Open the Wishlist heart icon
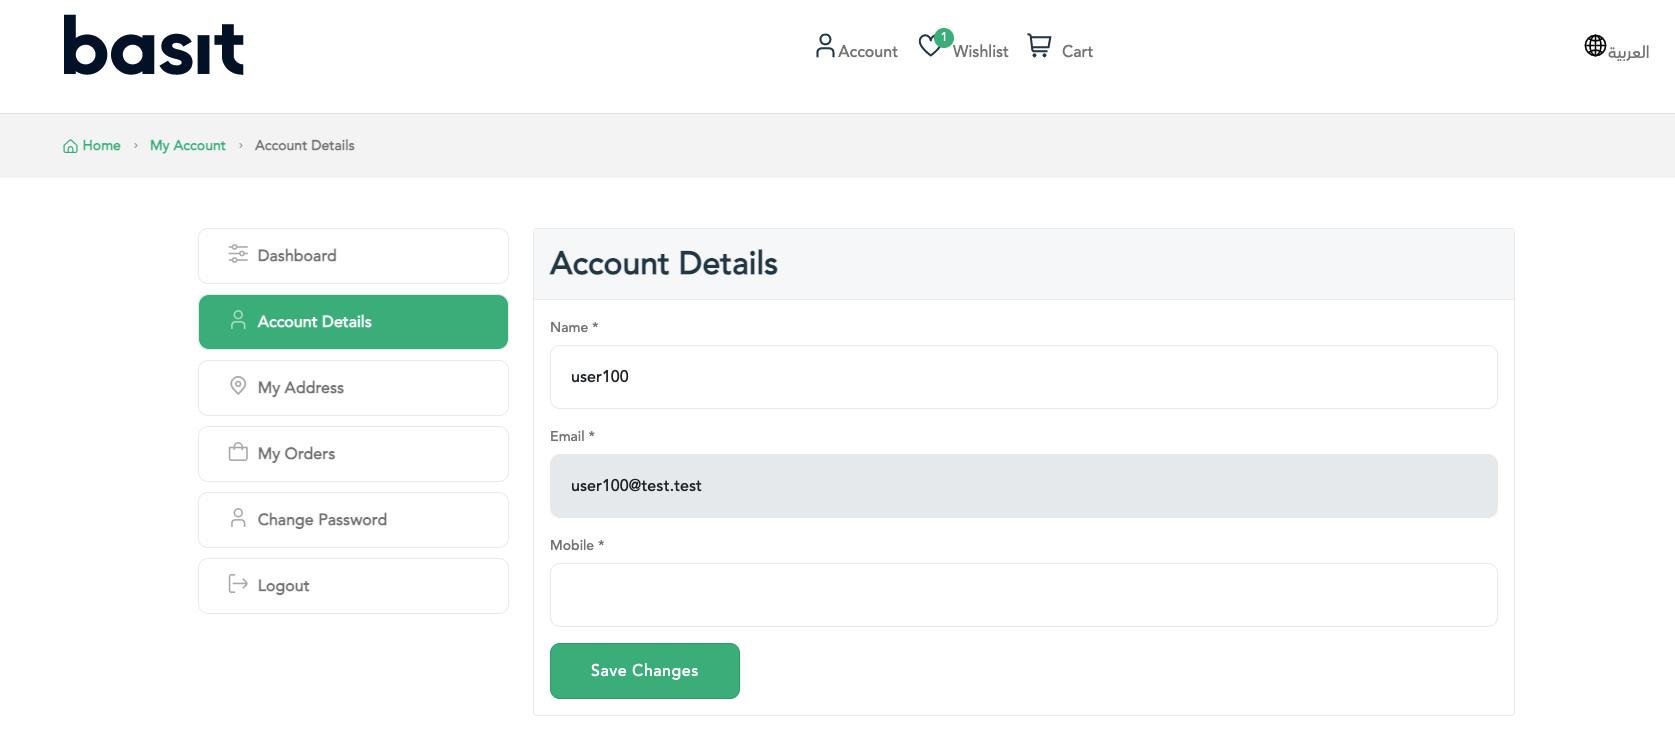 (930, 46)
